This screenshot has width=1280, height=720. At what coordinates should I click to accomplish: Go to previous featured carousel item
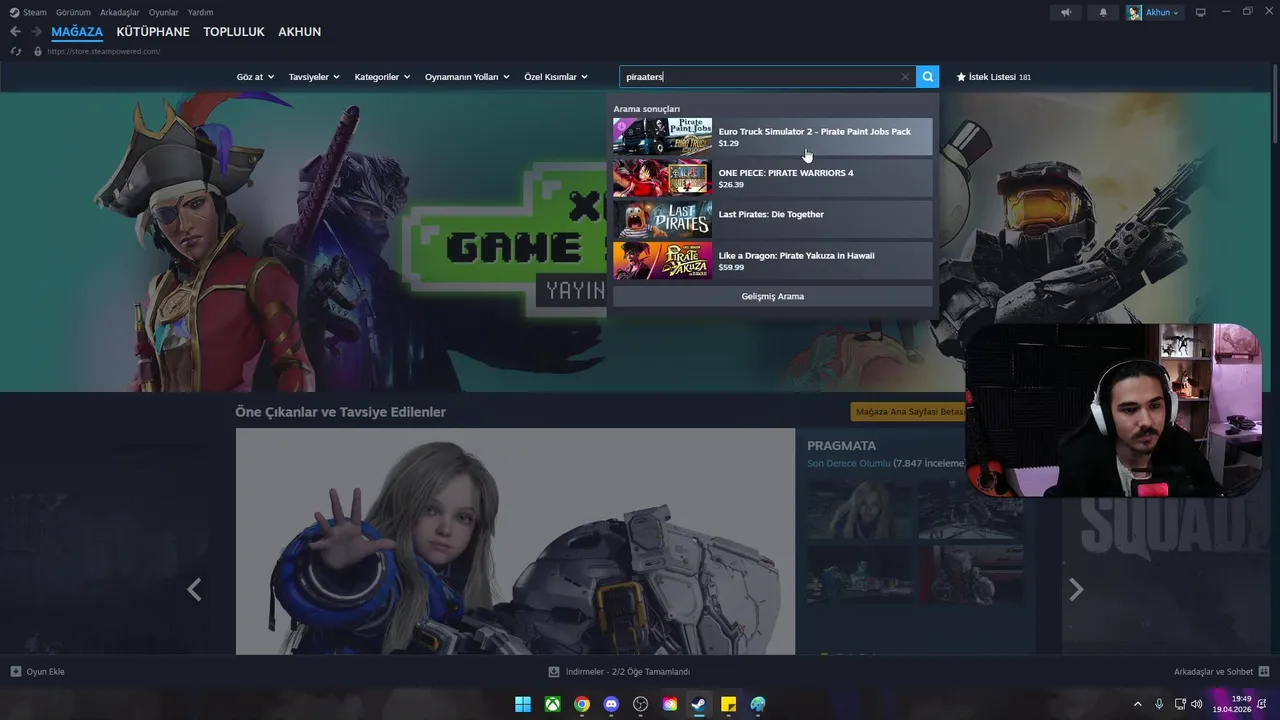click(x=194, y=590)
